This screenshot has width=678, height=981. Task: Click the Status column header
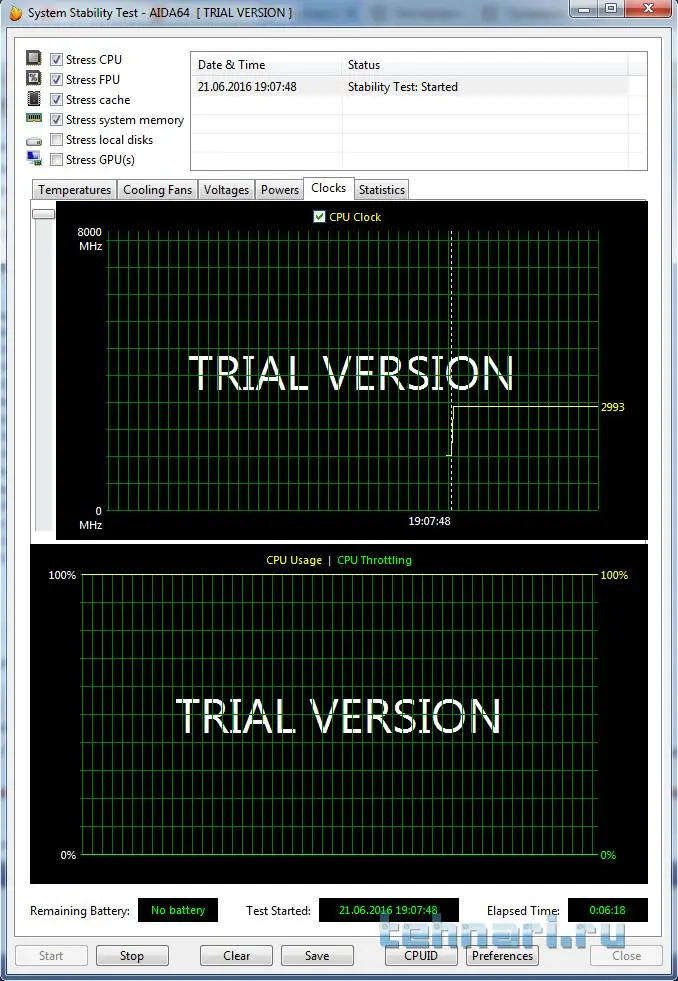coord(485,65)
